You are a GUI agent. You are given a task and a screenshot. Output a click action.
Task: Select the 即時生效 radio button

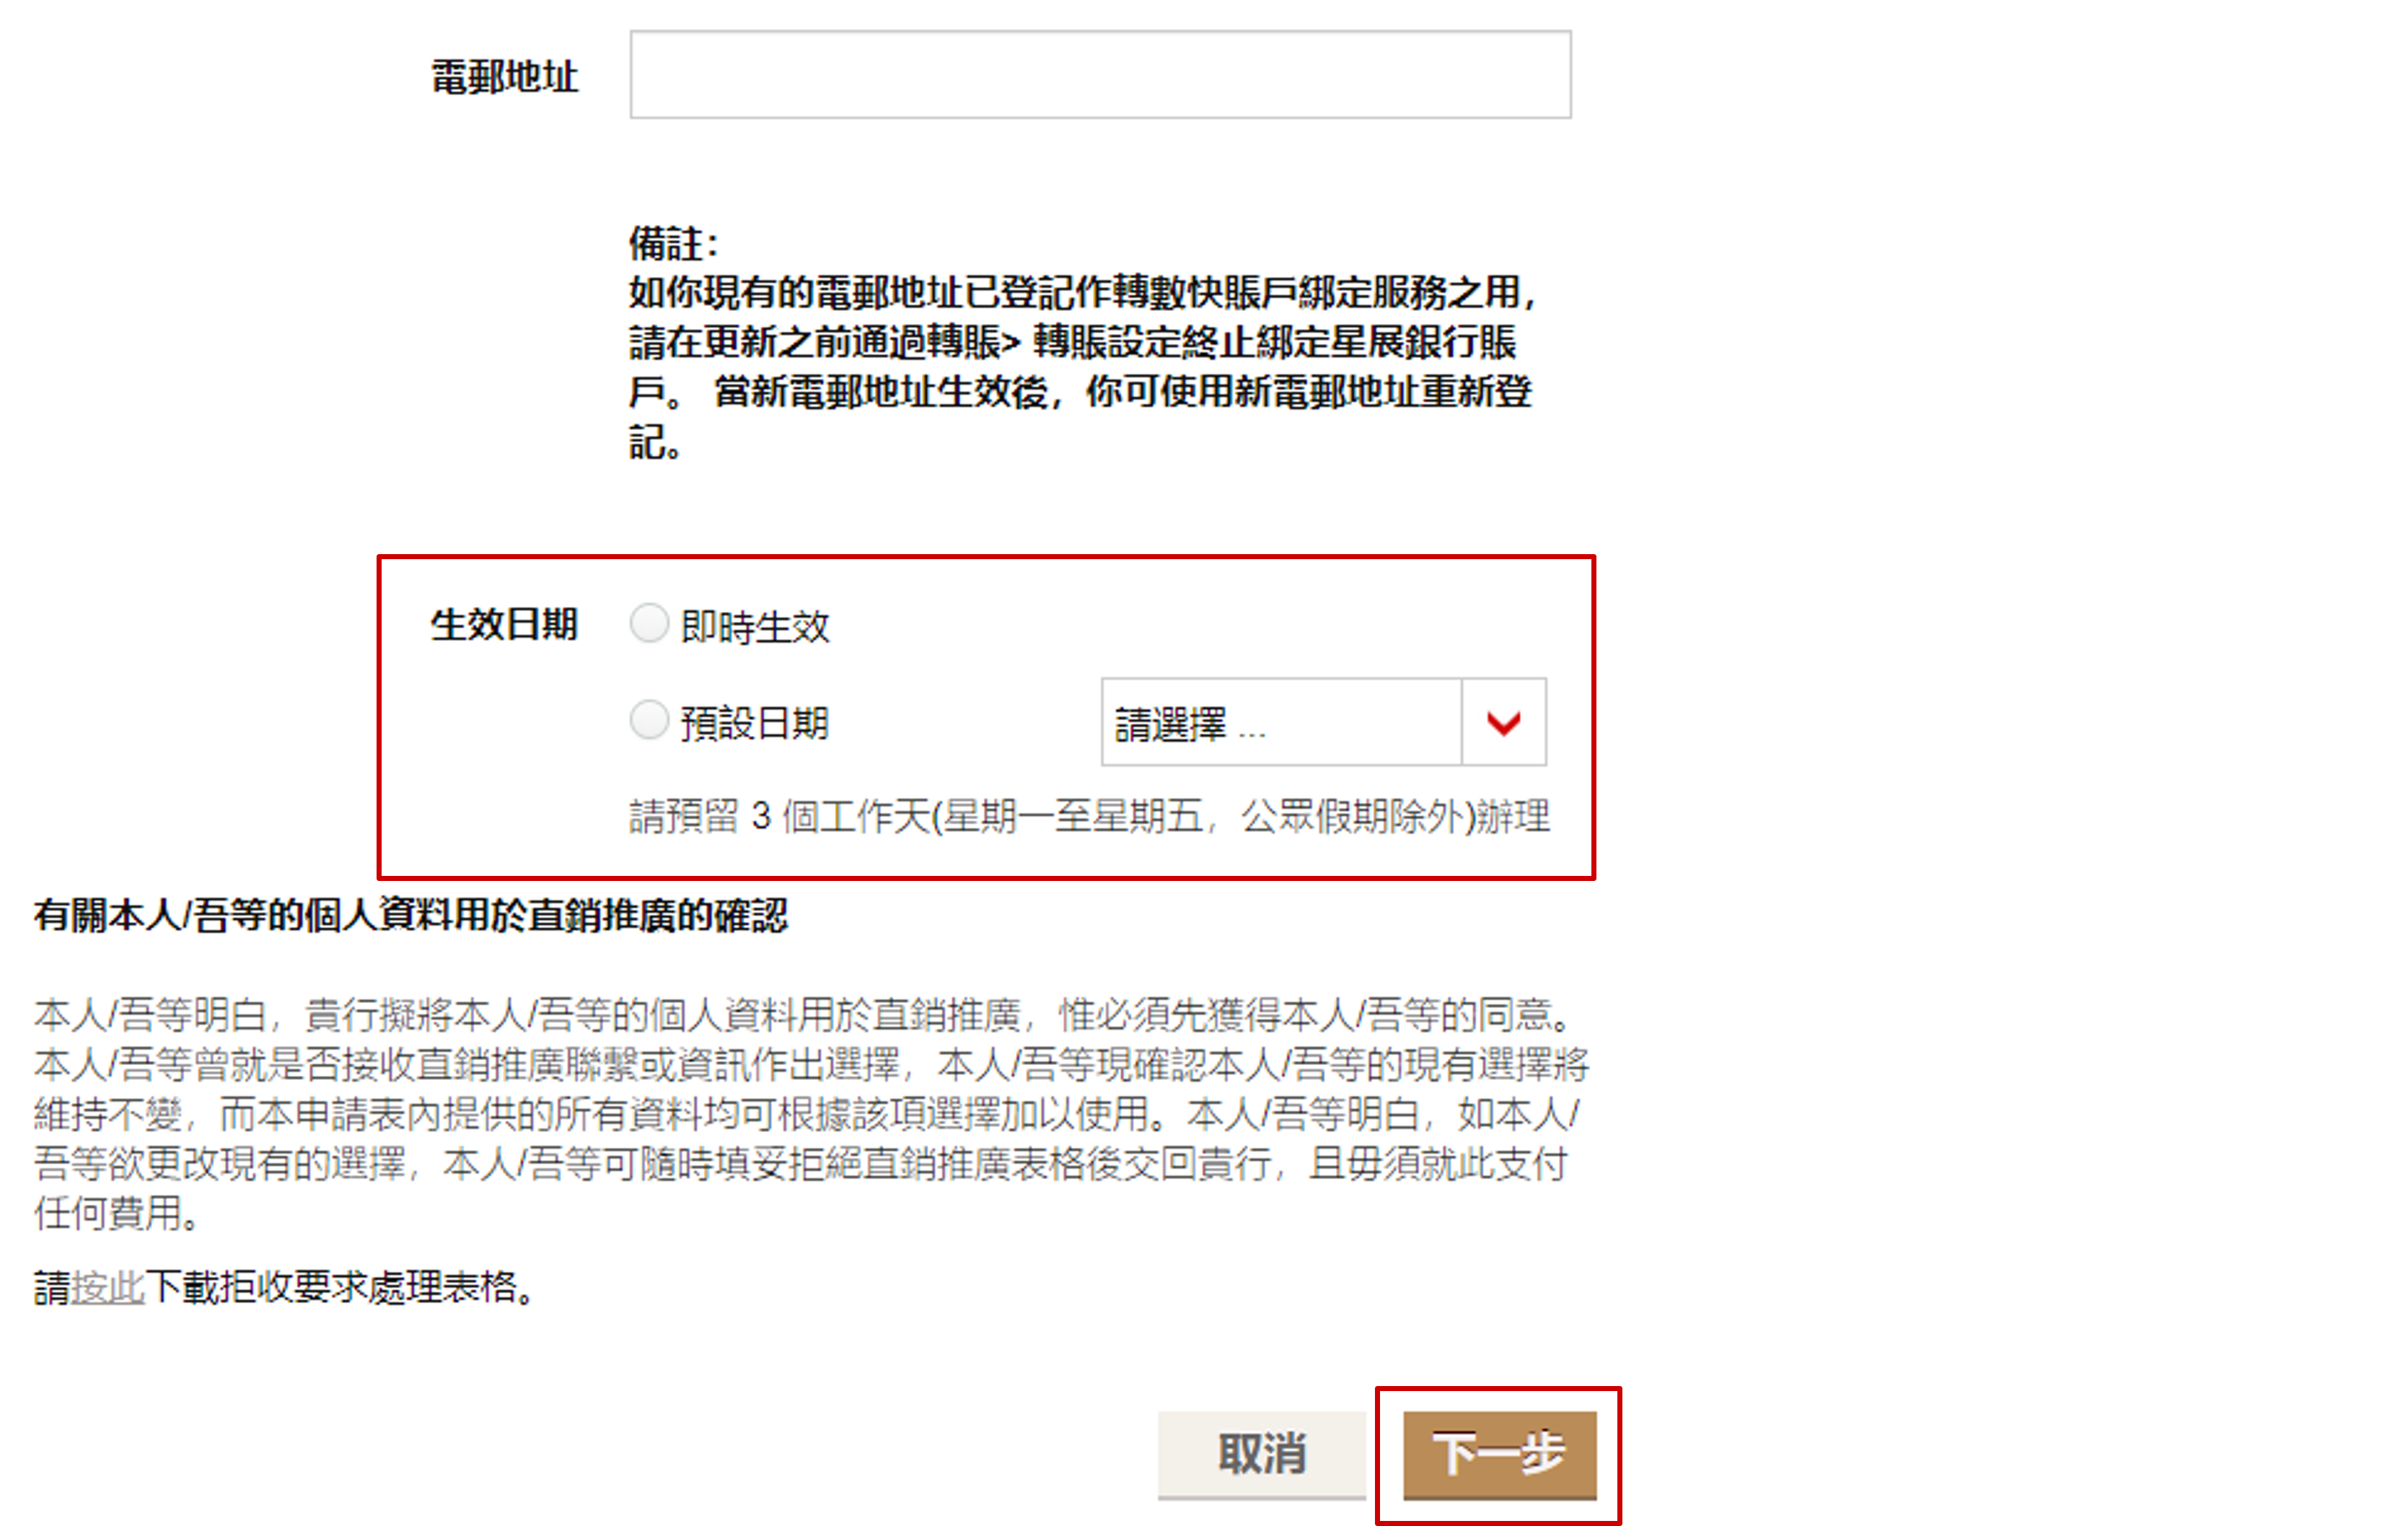(649, 623)
